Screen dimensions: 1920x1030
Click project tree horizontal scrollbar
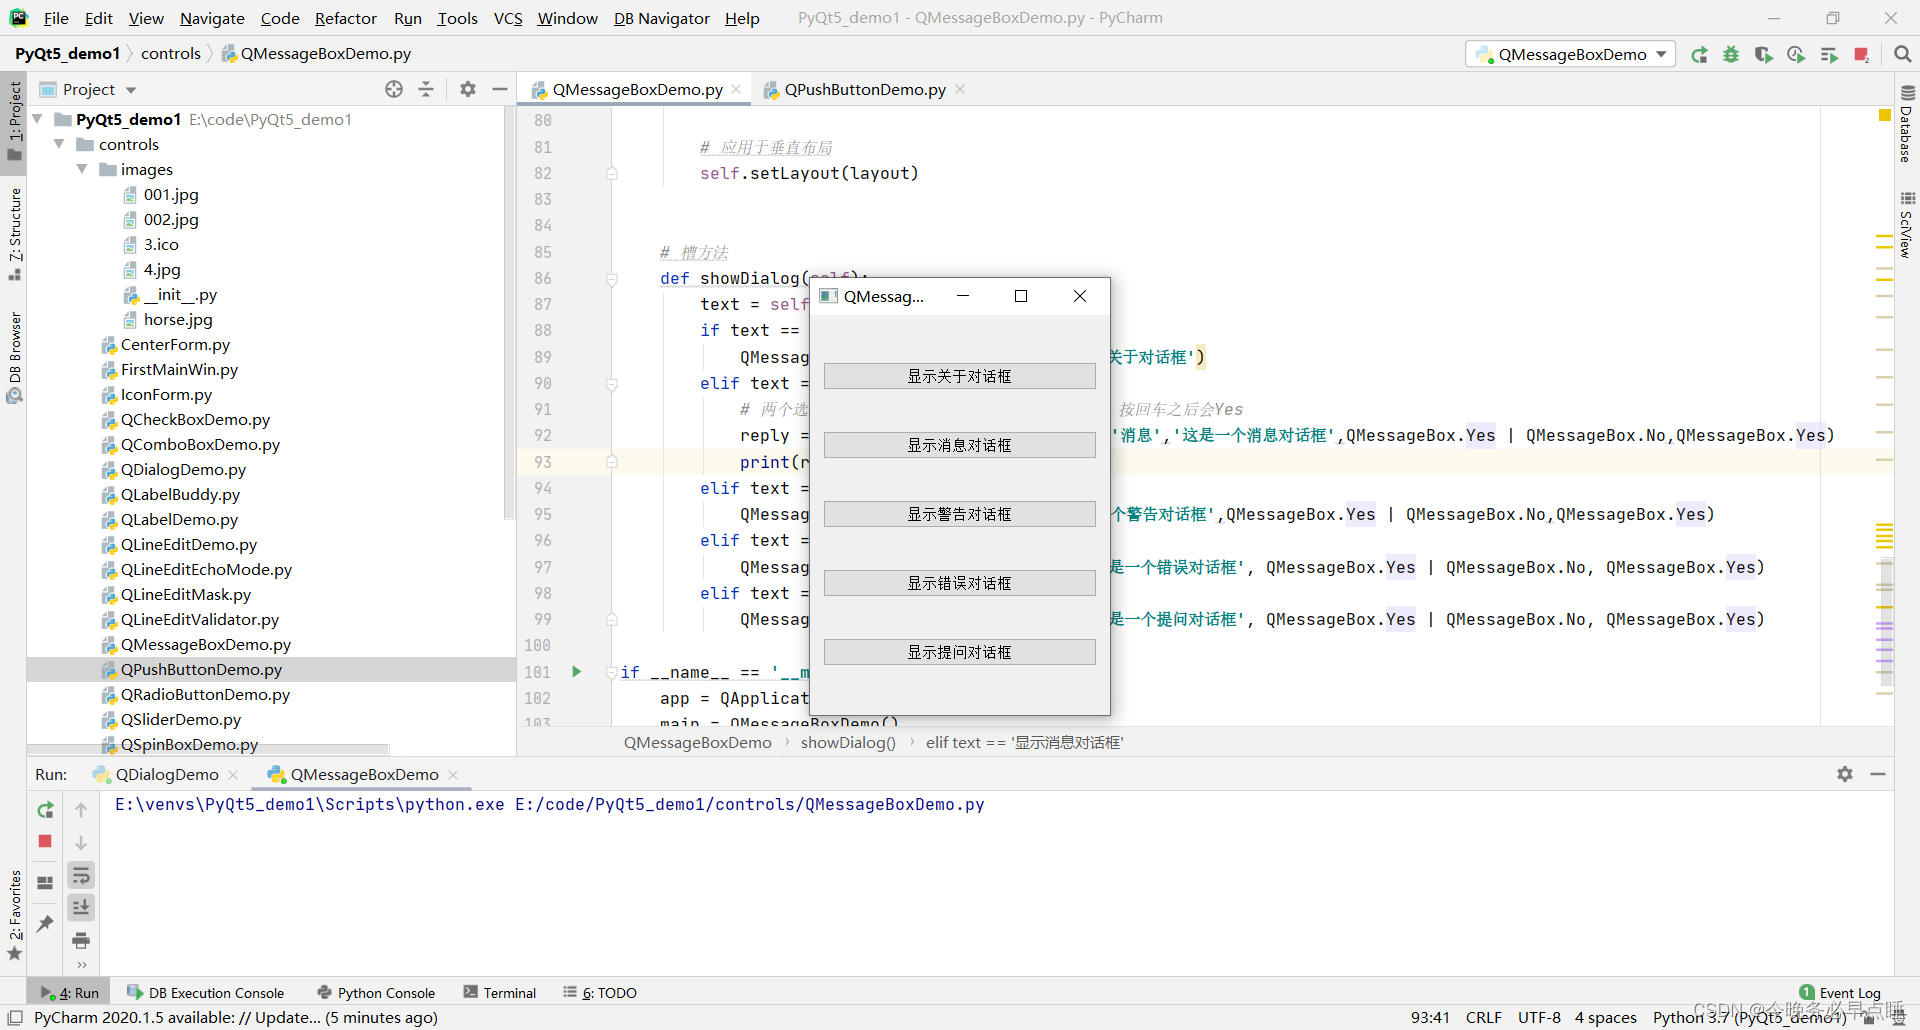coord(208,748)
